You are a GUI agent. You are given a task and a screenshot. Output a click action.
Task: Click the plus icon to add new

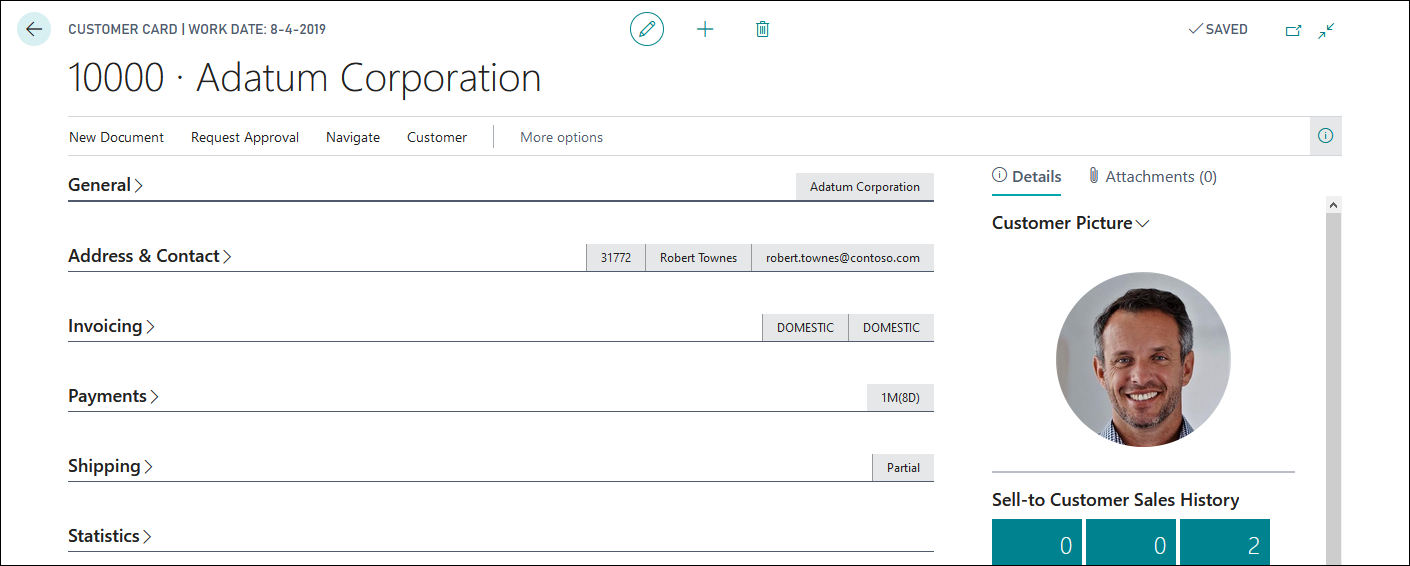click(x=705, y=29)
